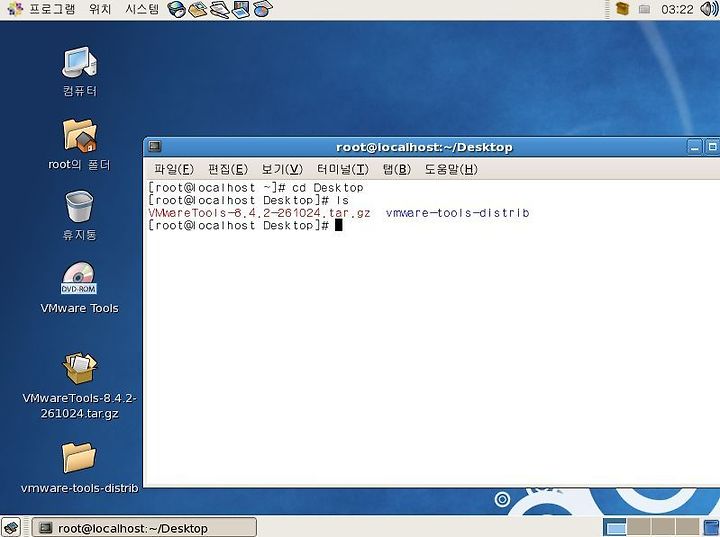Switch to the second workspace in the pager
This screenshot has height=537, width=720.
(x=639, y=527)
